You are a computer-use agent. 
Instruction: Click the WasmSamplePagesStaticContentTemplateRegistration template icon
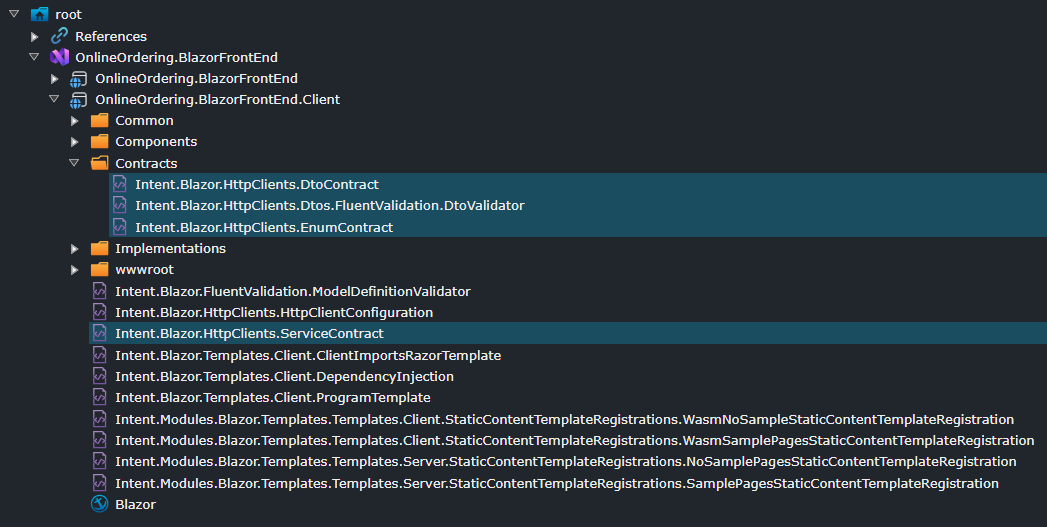pos(99,440)
